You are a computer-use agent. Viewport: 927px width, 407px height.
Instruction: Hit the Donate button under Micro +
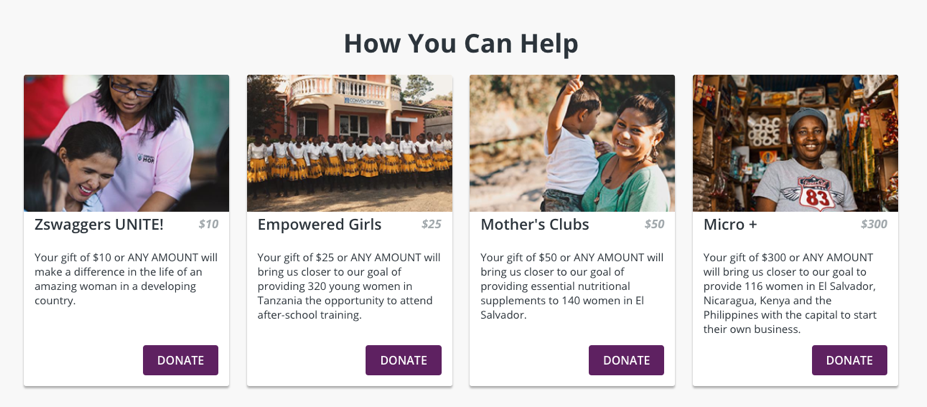pos(849,360)
